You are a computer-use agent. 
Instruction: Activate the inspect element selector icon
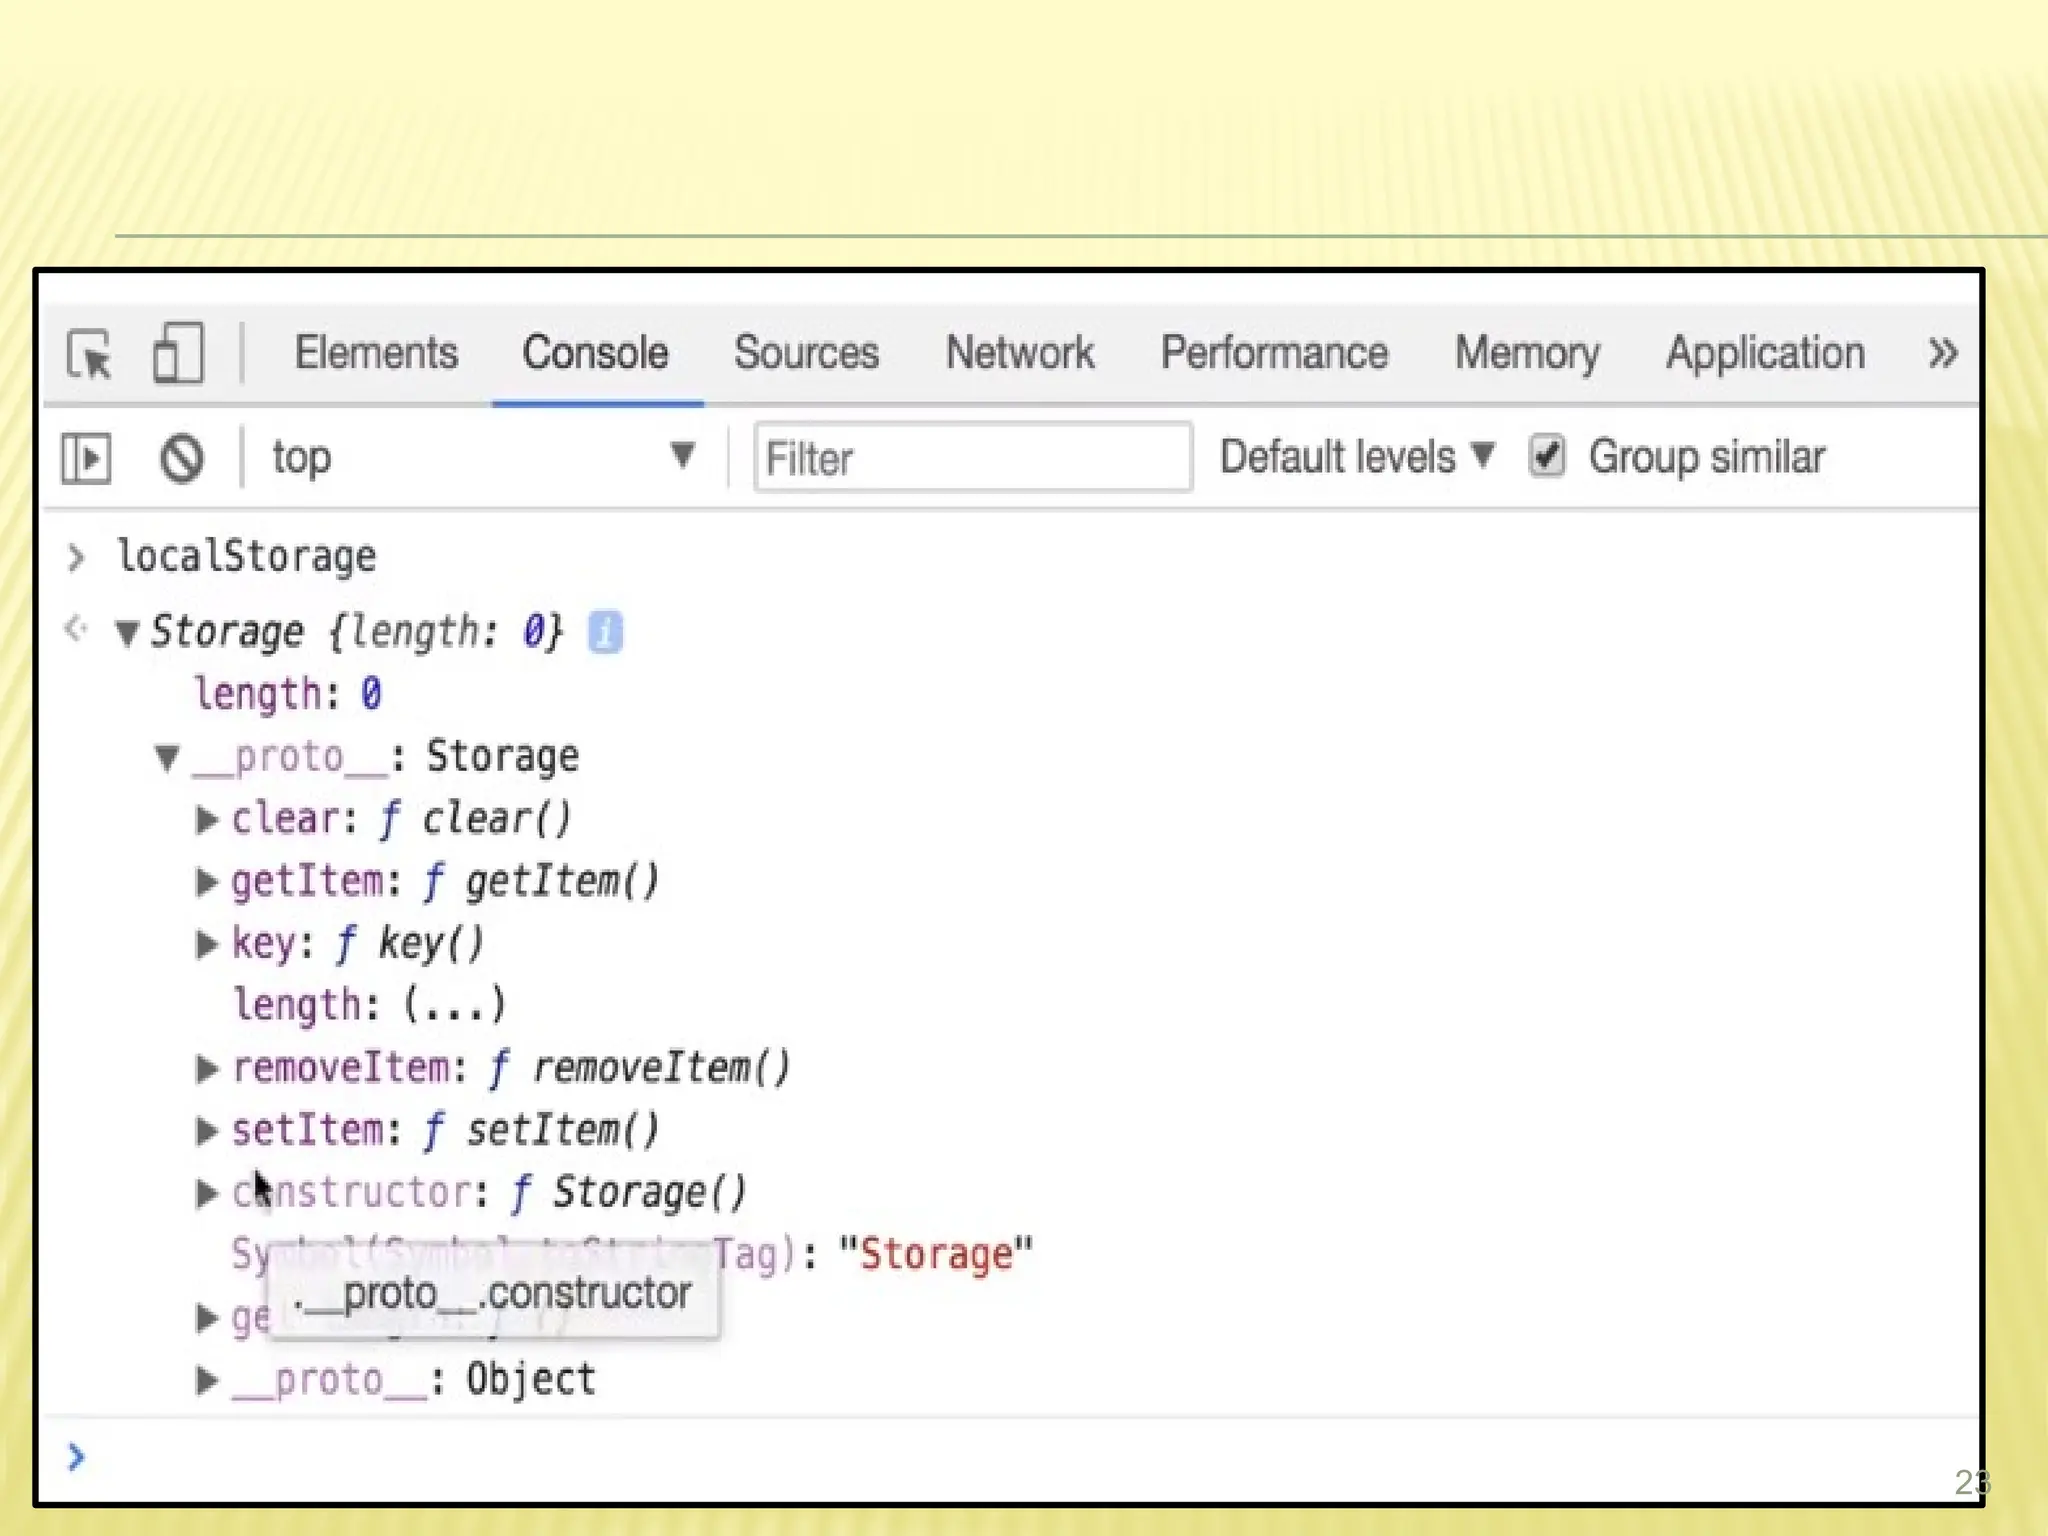click(x=90, y=355)
